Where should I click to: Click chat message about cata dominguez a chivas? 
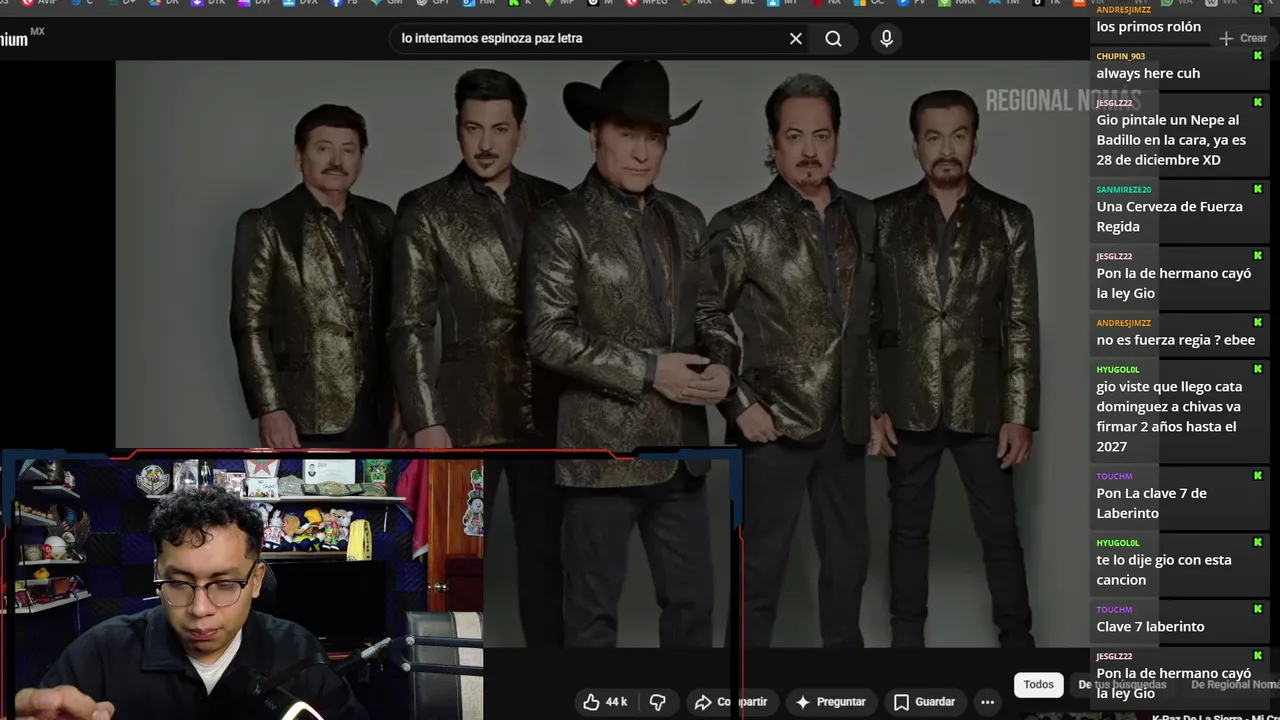pyautogui.click(x=1168, y=416)
